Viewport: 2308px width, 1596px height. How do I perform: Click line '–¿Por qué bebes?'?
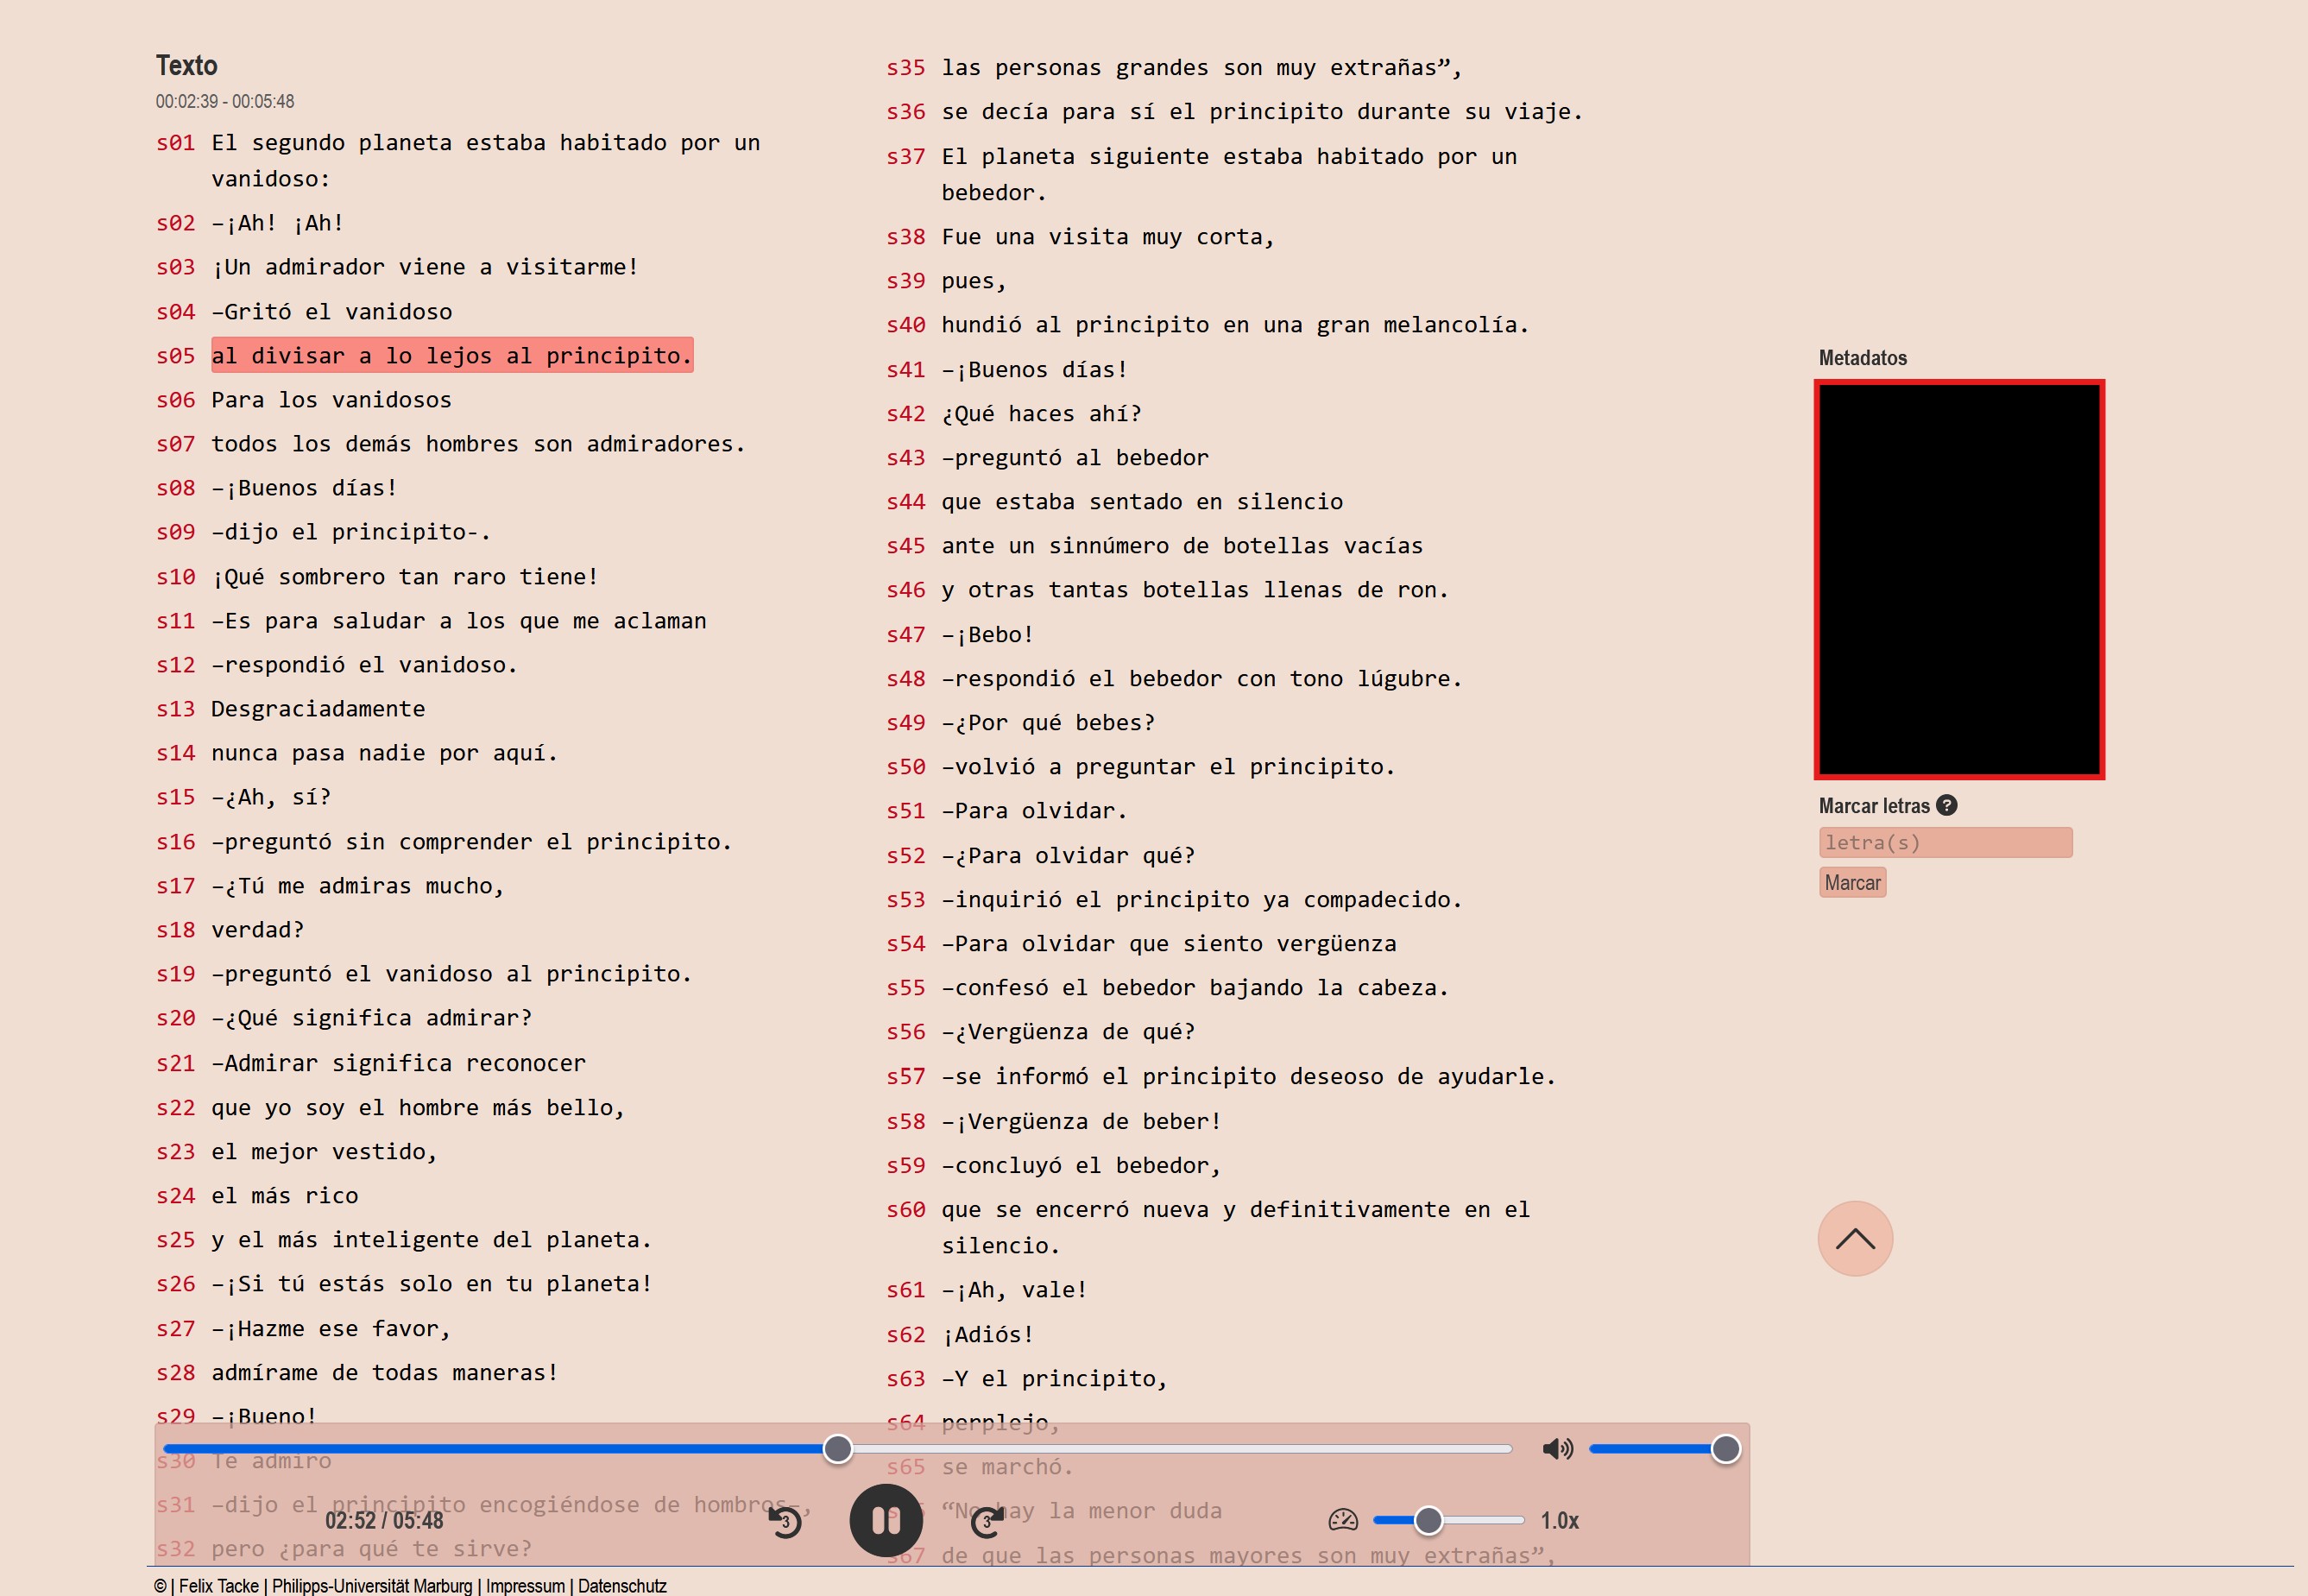pyautogui.click(x=1048, y=722)
